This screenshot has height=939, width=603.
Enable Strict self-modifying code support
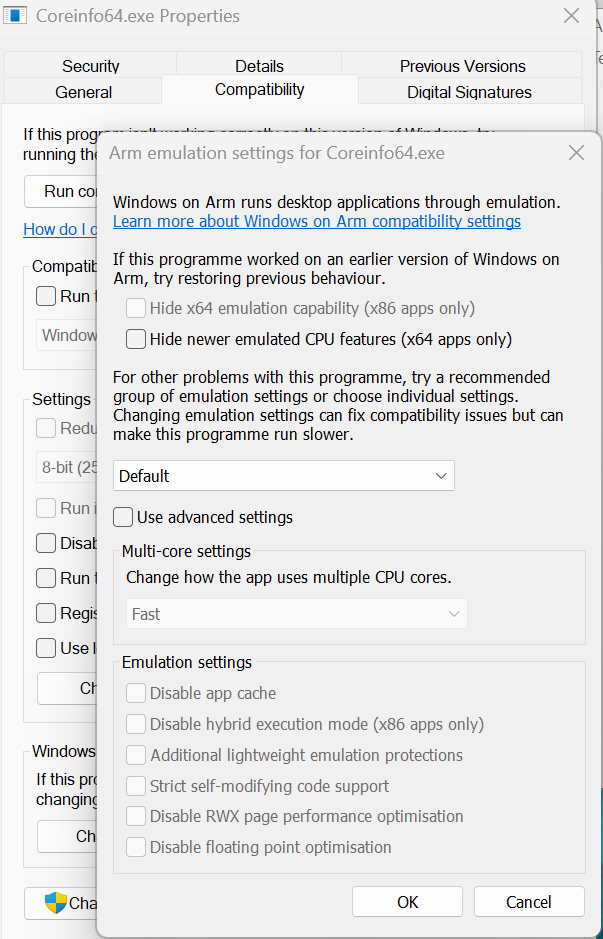[135, 785]
